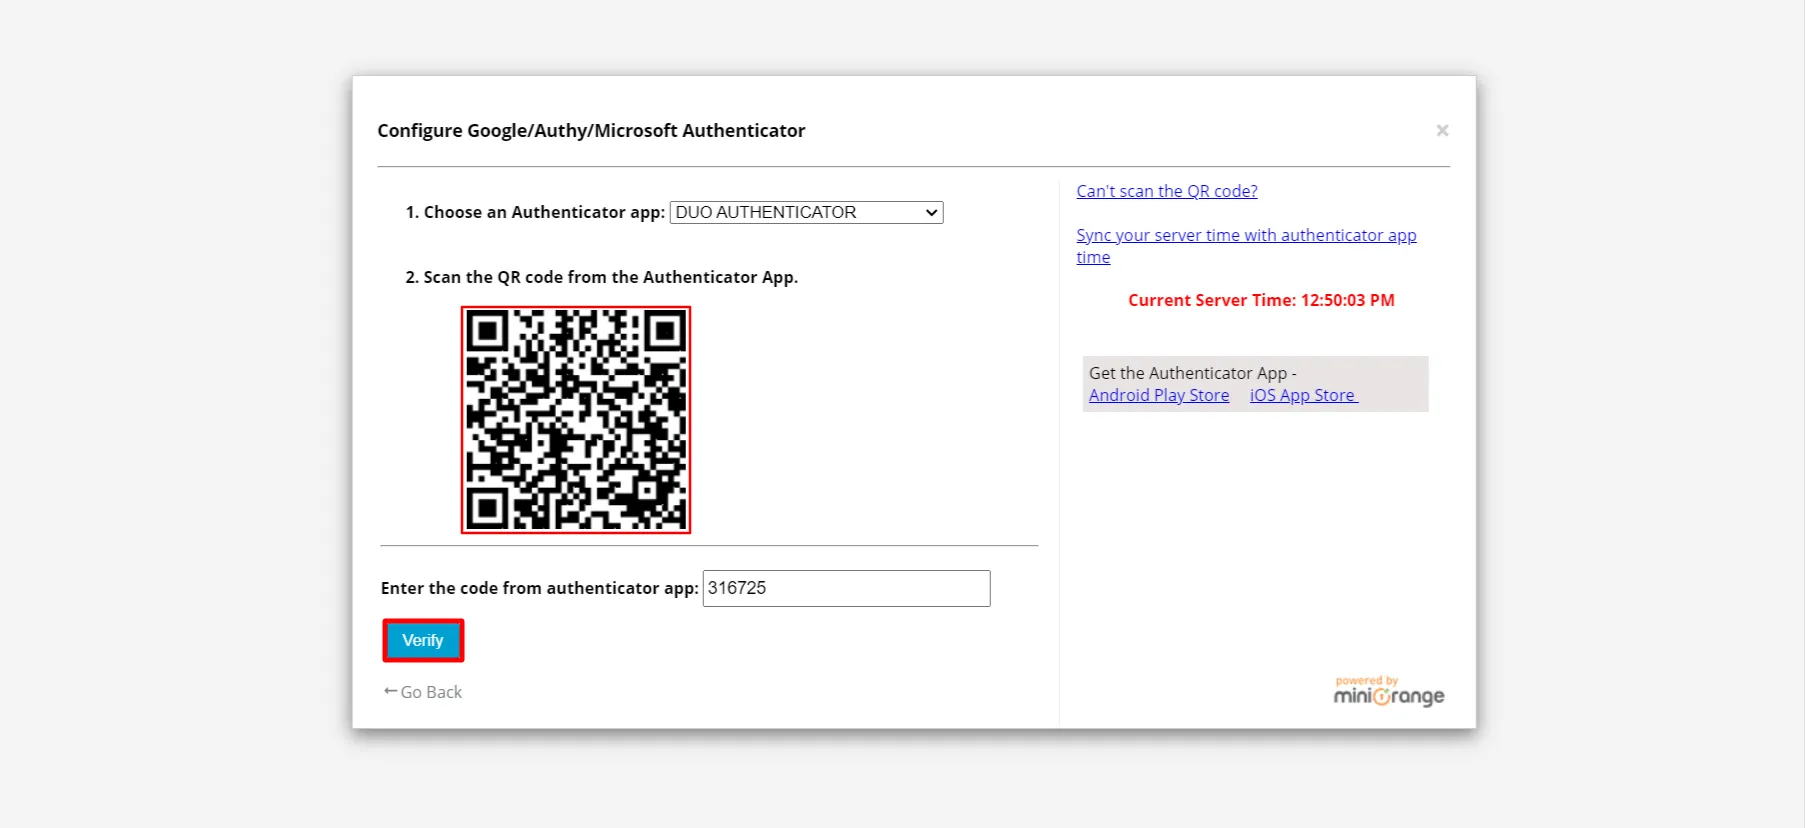Click the miniOrange logo
The image size is (1805, 828).
coord(1389,692)
